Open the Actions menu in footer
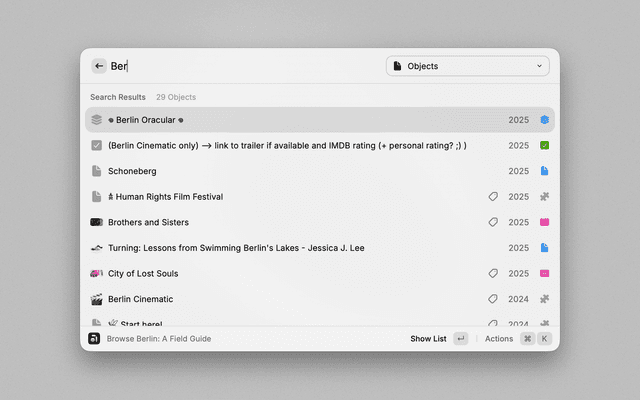The image size is (640, 400). tap(499, 339)
